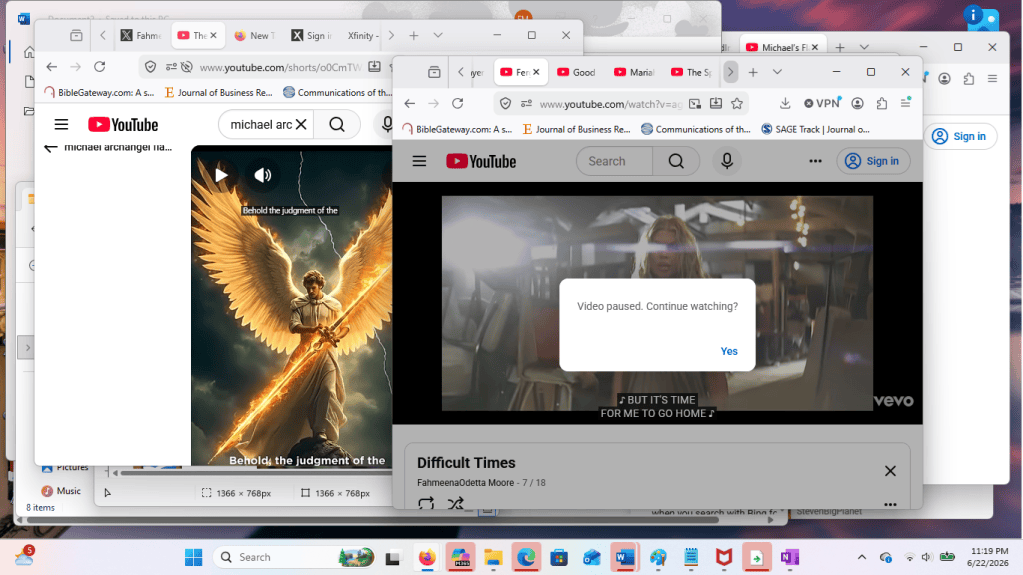Open Microsoft Edge from taskbar

[526, 557]
